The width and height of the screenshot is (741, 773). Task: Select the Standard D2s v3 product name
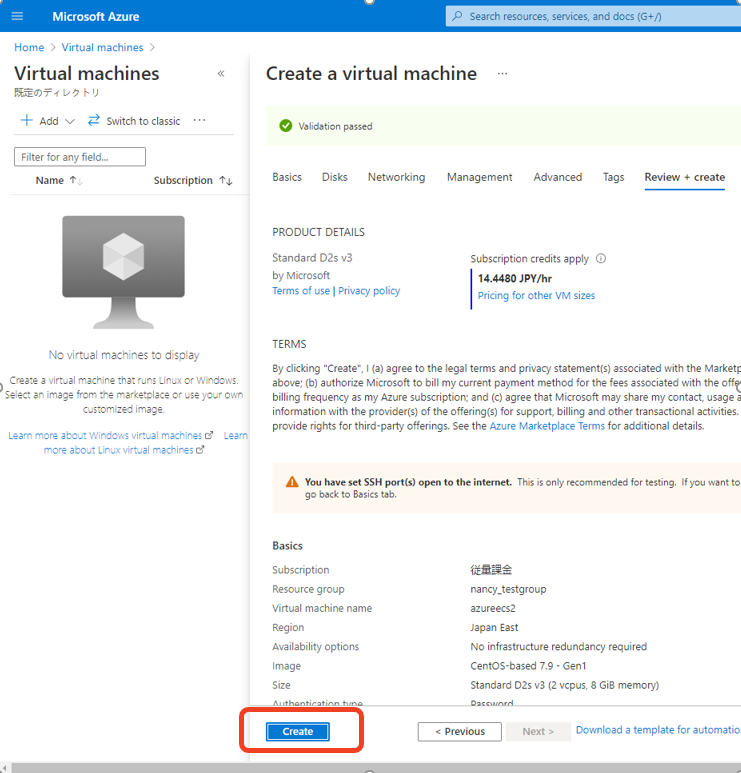pos(312,258)
